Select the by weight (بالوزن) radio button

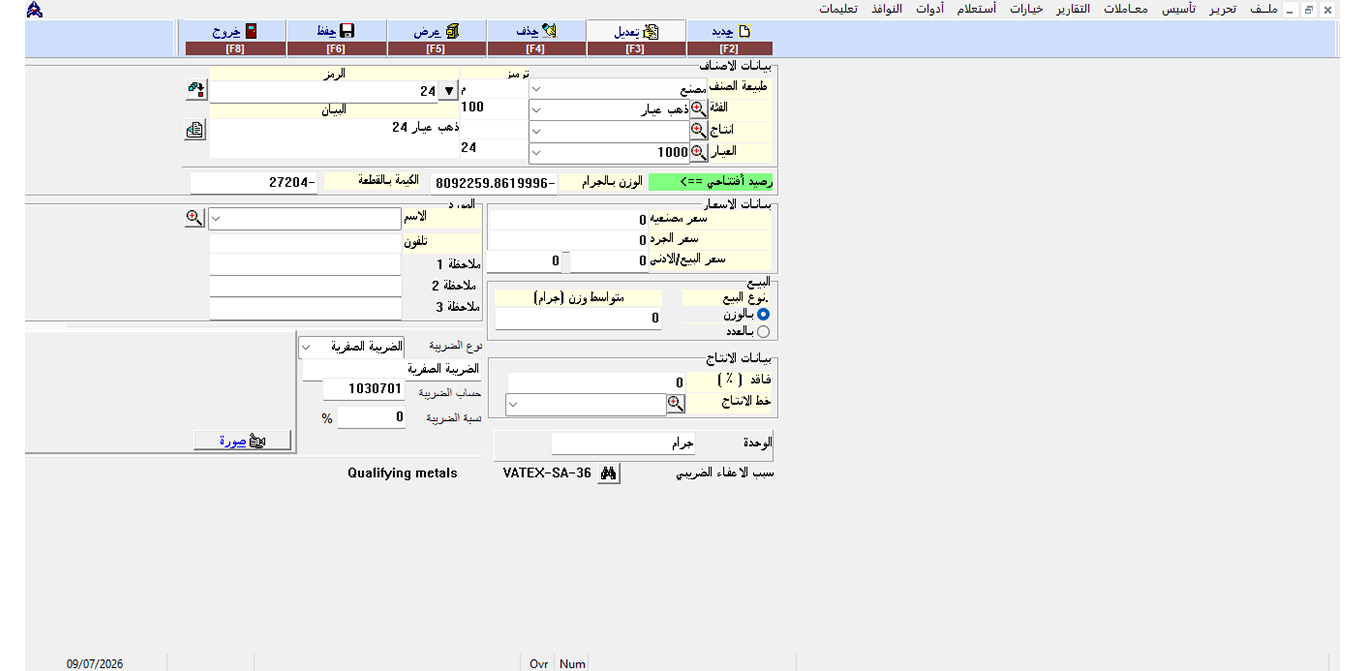[763, 314]
